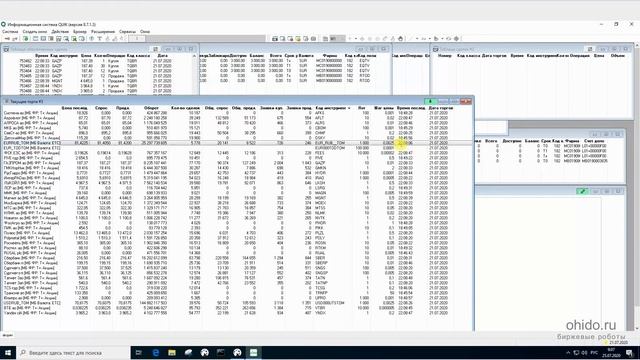Image resolution: width=640 pixels, height=360 pixels.
Task: Click the Цена послед. column header
Action: pos(74,108)
